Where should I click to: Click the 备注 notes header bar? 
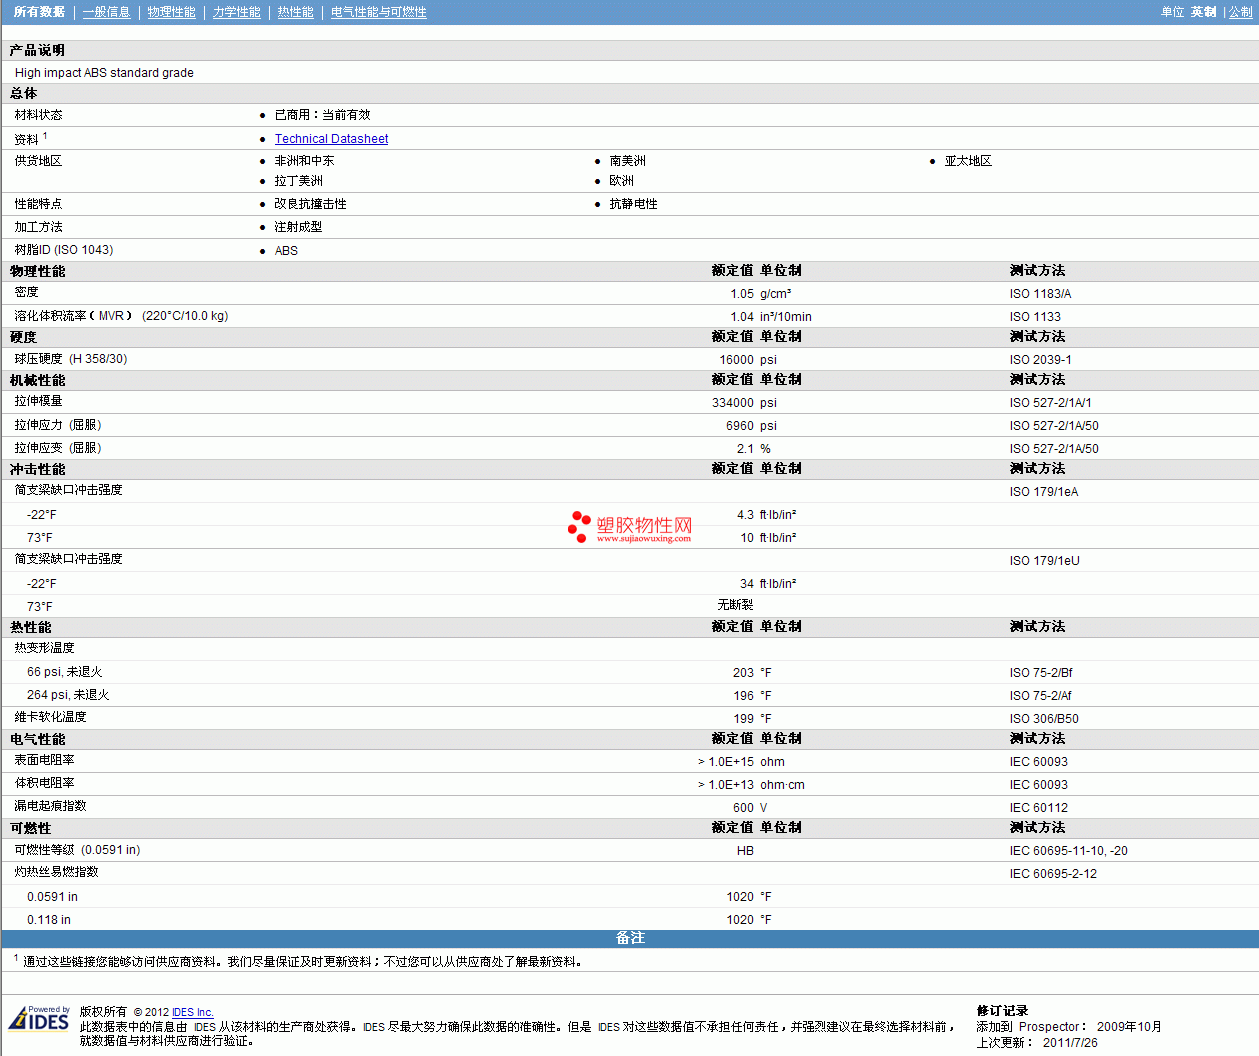pyautogui.click(x=630, y=938)
